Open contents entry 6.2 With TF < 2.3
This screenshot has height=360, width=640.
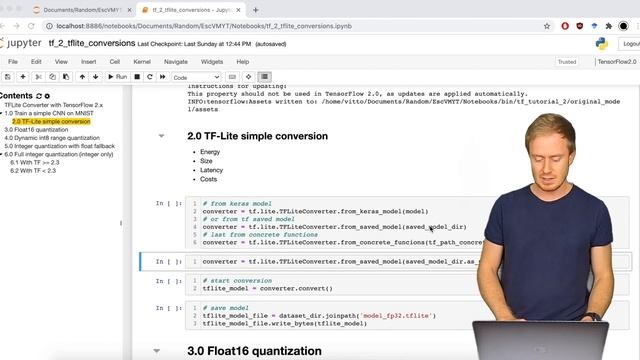coord(33,170)
